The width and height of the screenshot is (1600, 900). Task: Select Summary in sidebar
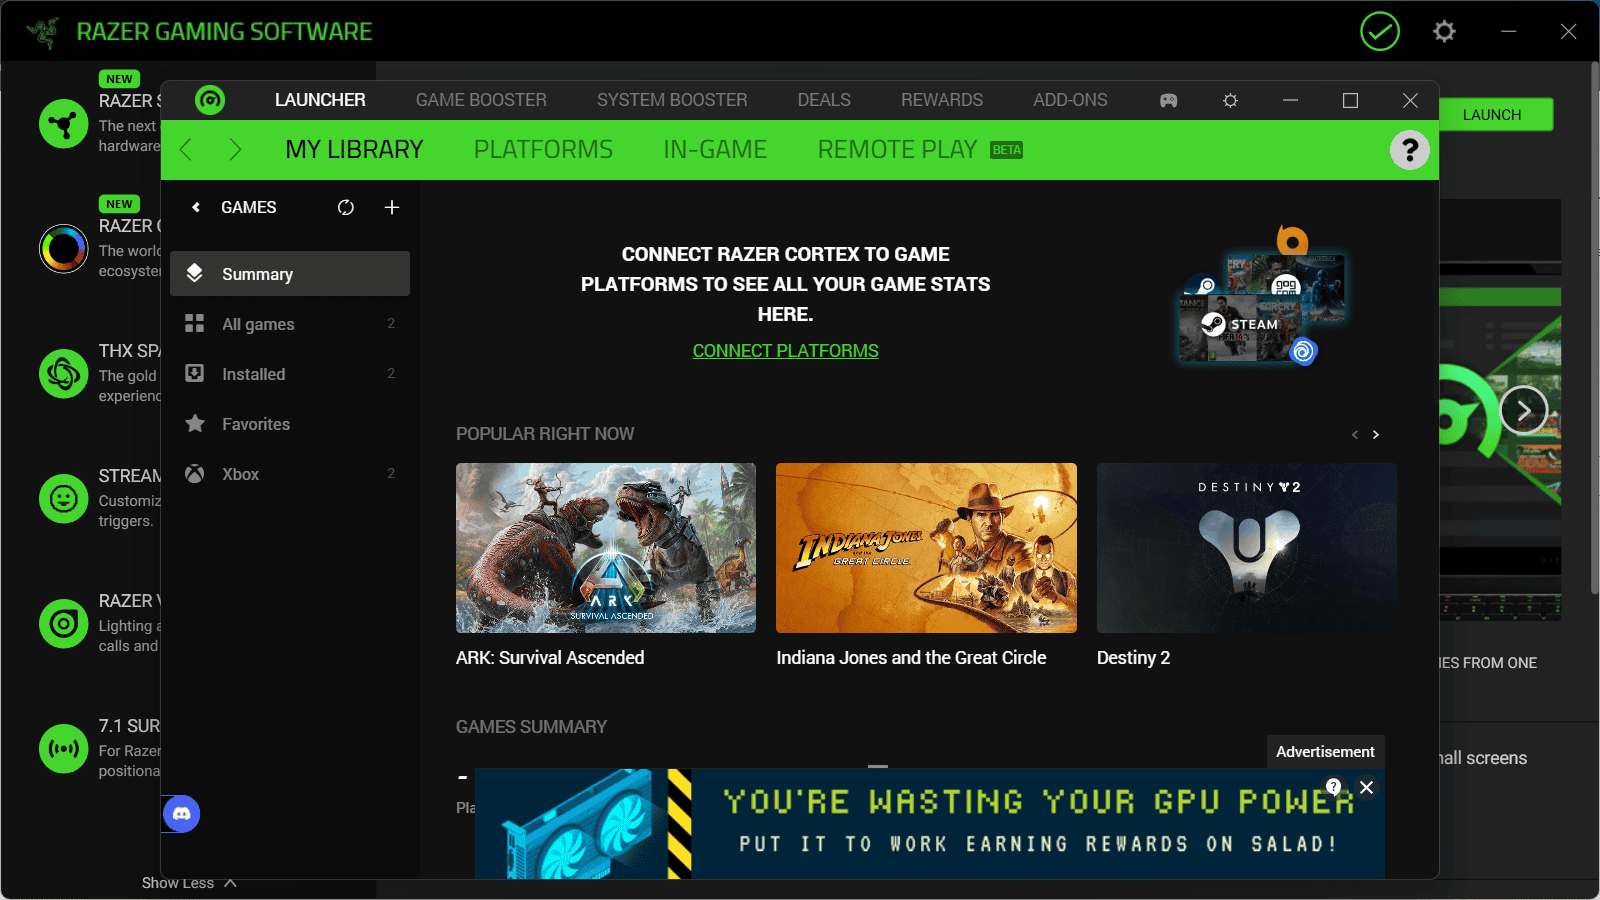point(290,274)
